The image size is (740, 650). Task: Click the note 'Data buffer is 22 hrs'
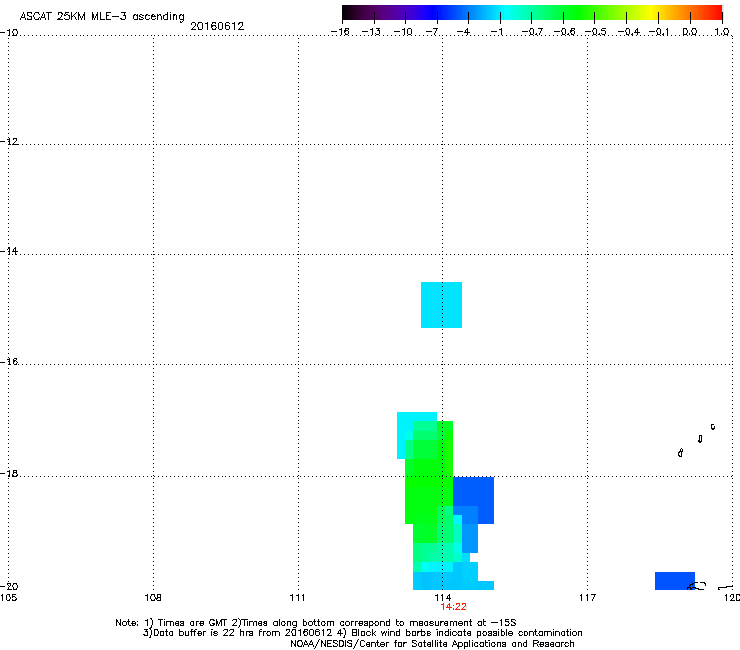202,633
